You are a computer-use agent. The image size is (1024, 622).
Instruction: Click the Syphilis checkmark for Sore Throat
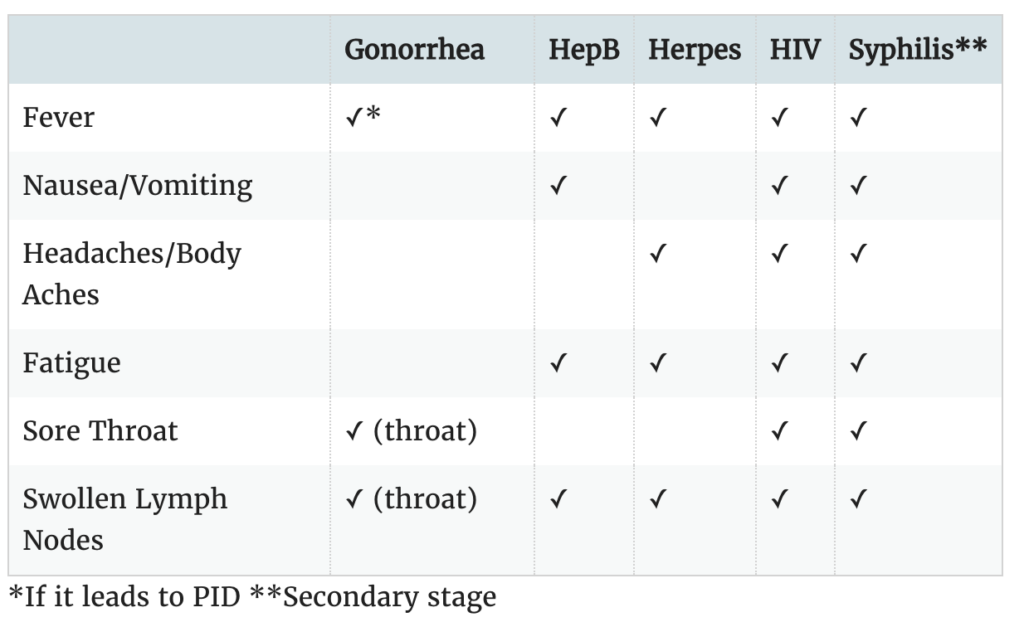[858, 431]
